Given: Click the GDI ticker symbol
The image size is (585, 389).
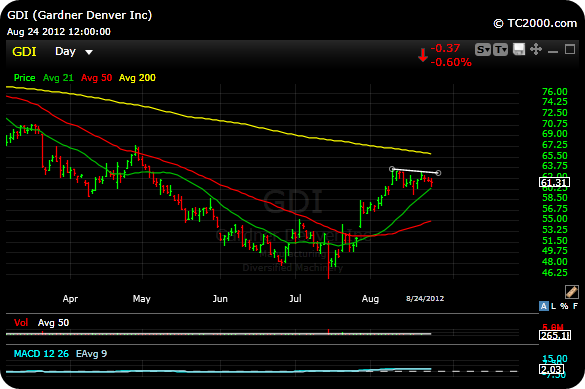Looking at the screenshot, I should tap(24, 51).
